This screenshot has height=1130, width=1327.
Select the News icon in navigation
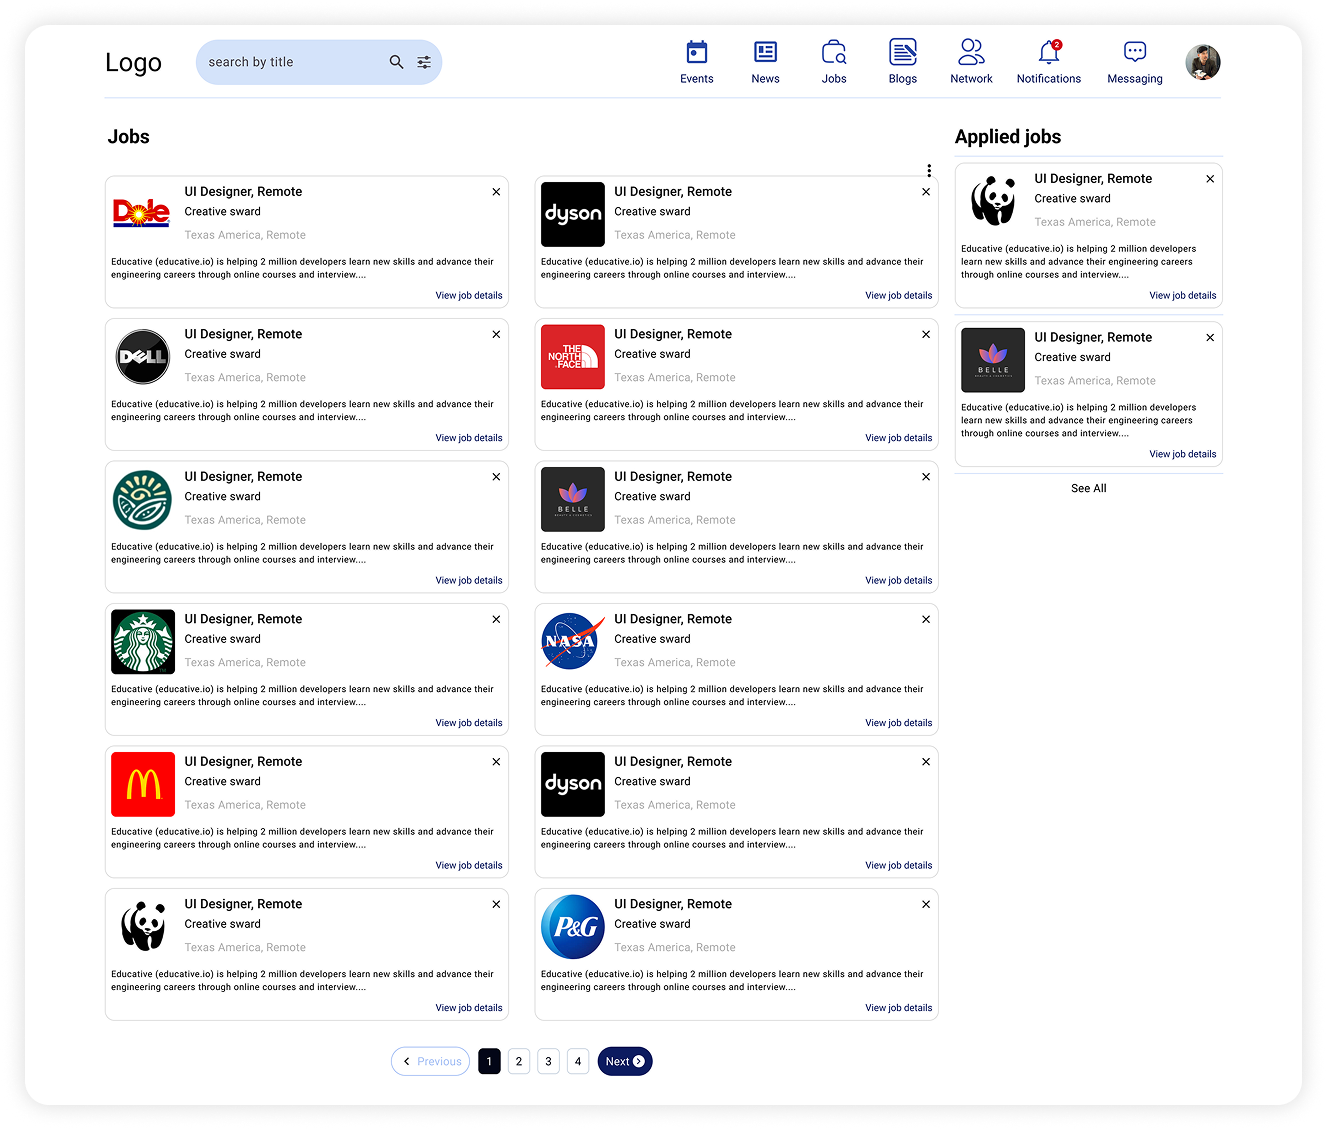[765, 61]
